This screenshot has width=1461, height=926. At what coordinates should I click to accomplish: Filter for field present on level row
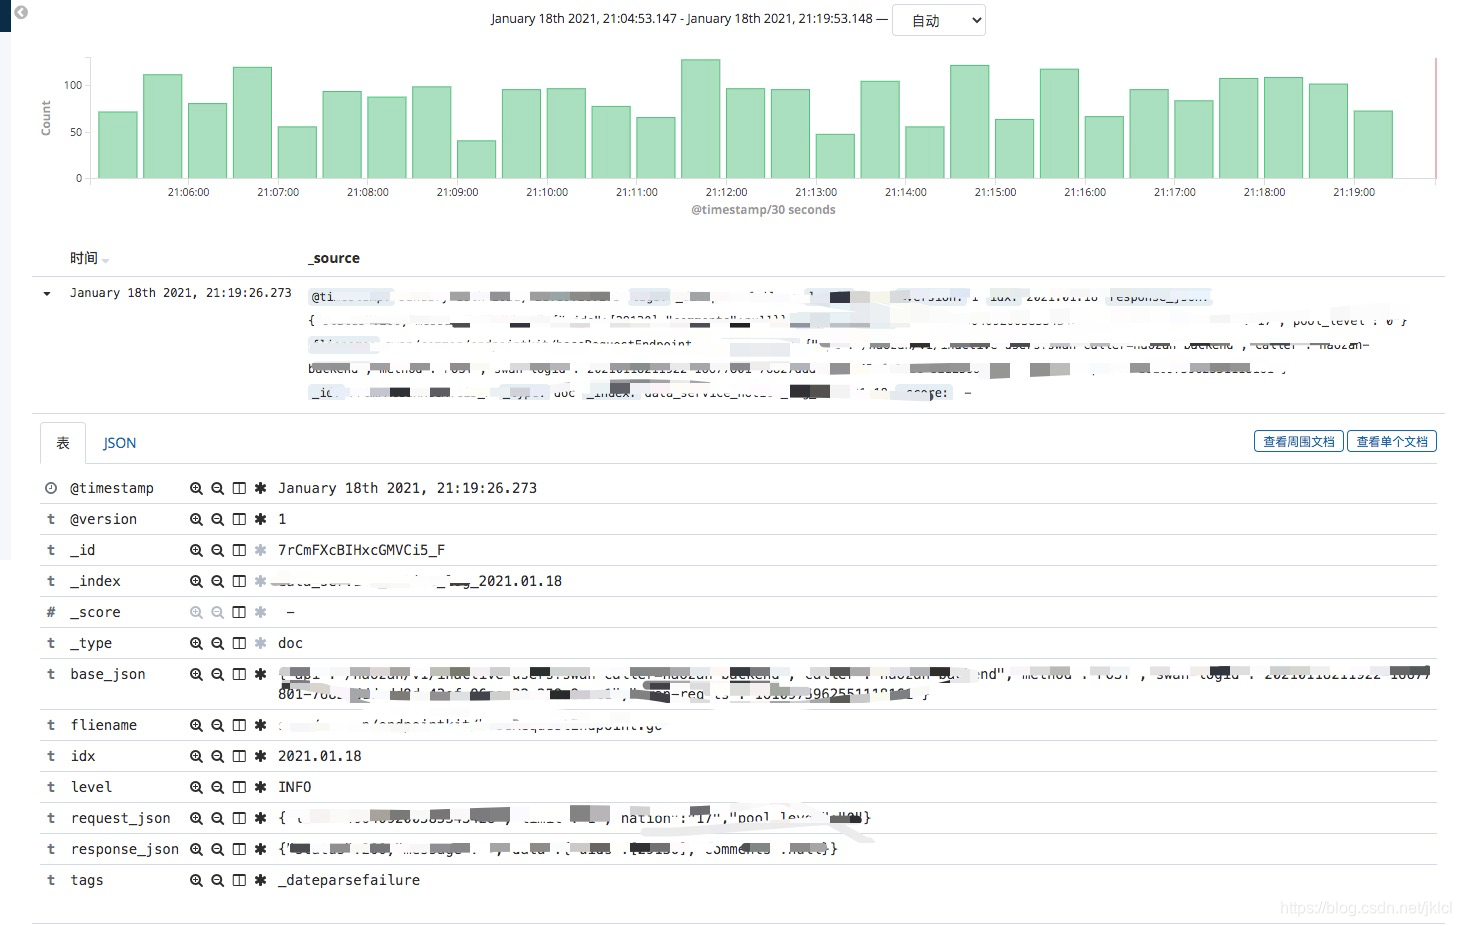pos(260,788)
